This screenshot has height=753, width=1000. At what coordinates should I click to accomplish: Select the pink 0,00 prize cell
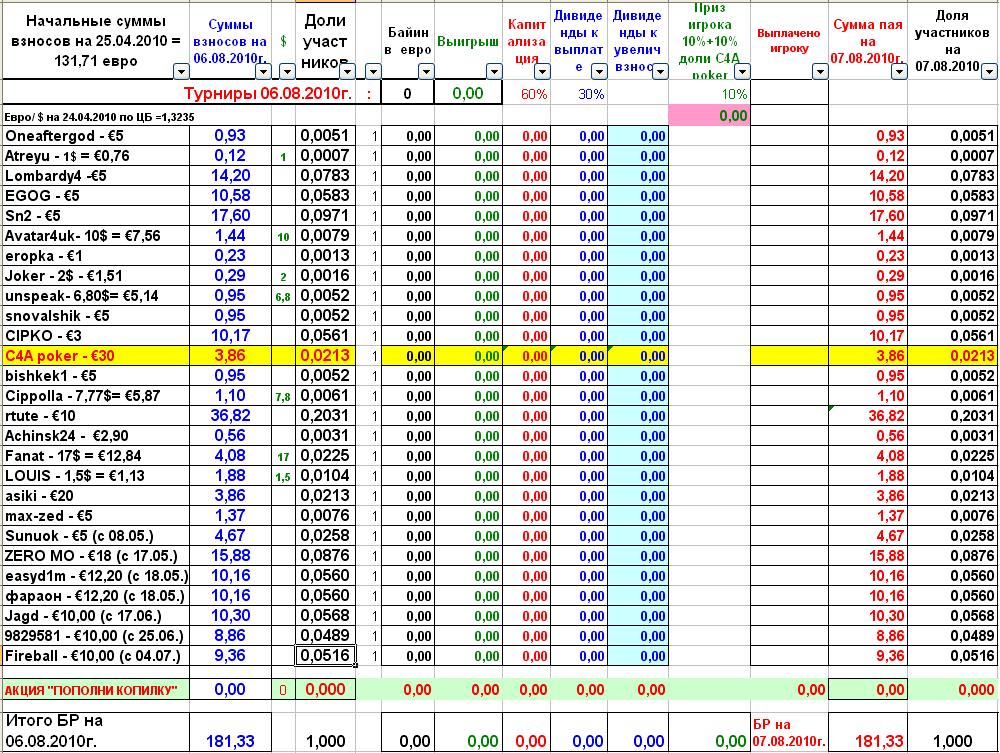click(709, 115)
